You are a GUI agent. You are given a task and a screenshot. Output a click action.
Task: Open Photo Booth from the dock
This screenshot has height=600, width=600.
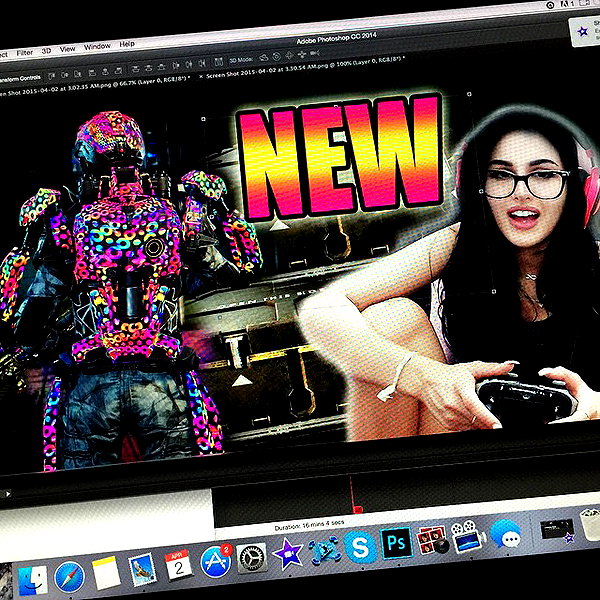pos(433,540)
